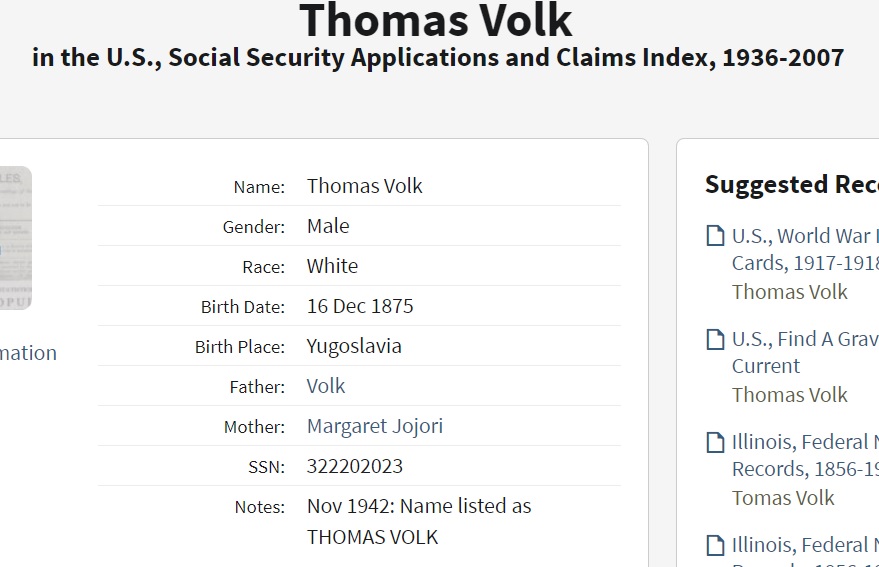Viewport: 879px width, 567px height.
Task: Click the document icon beside World War I record
Action: (x=715, y=236)
